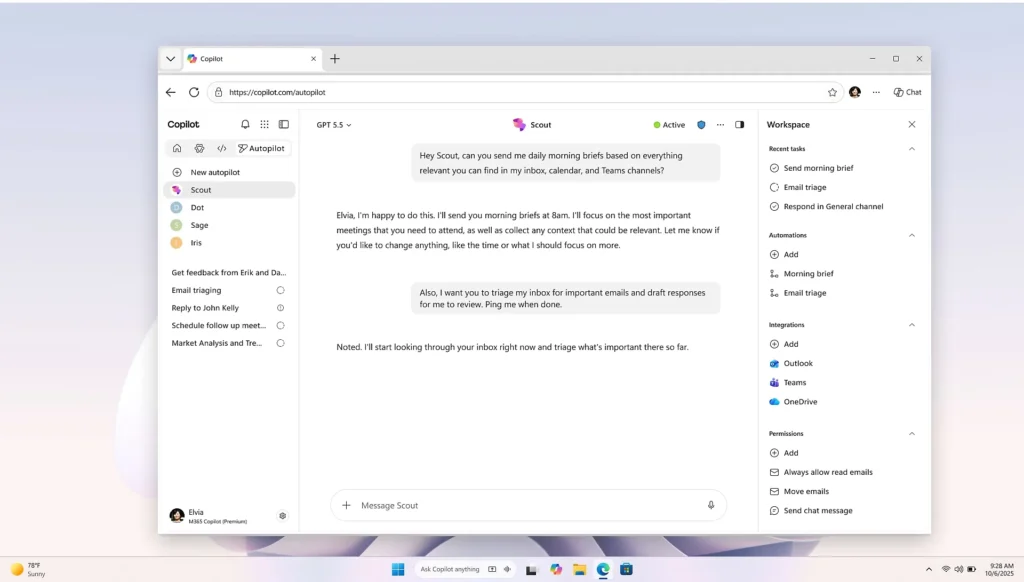Go to the Copilot home icon
The width and height of the screenshot is (1024, 582).
[177, 148]
